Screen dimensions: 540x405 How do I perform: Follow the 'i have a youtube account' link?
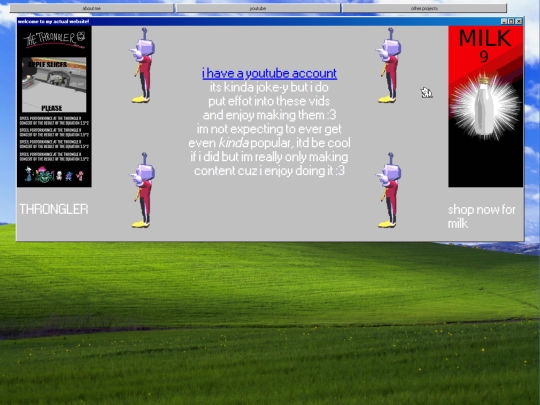click(269, 73)
